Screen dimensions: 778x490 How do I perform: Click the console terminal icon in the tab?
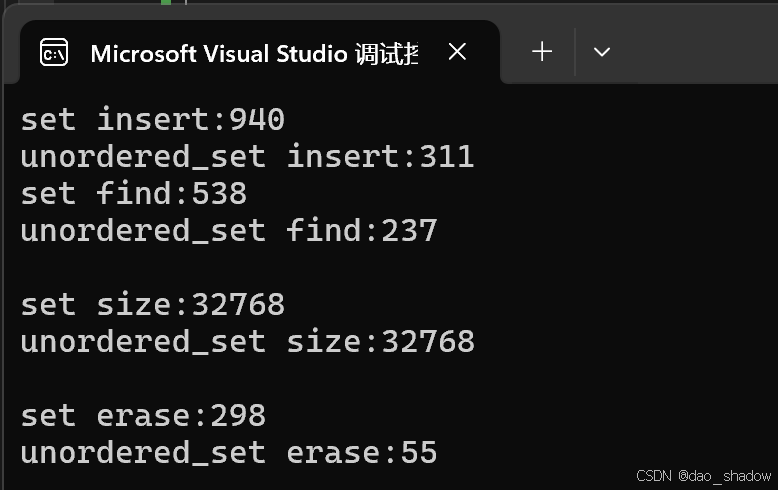[54, 52]
